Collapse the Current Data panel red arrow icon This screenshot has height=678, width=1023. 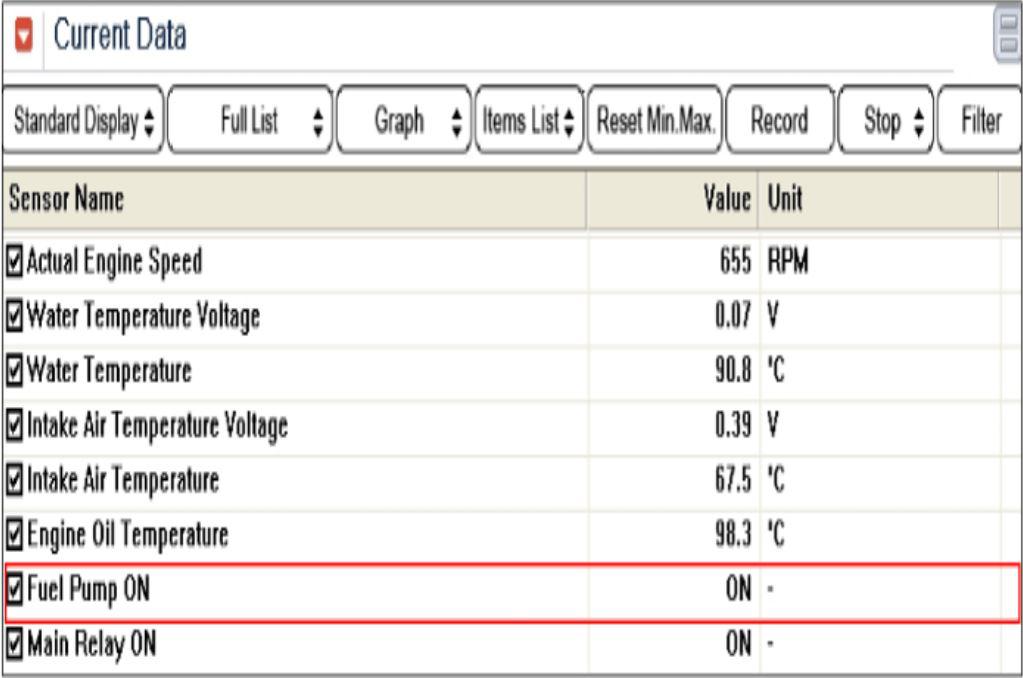tap(23, 35)
